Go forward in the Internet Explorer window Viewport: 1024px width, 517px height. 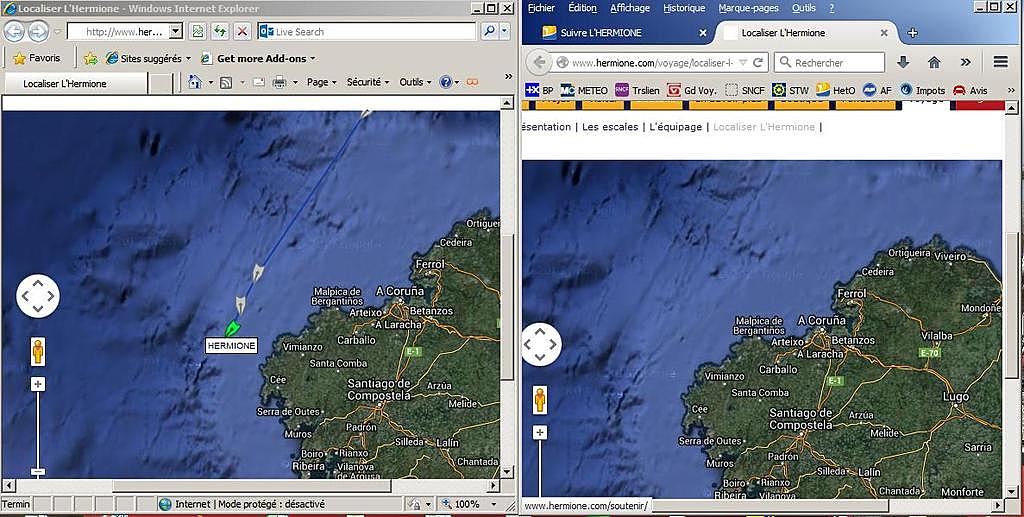[38, 31]
